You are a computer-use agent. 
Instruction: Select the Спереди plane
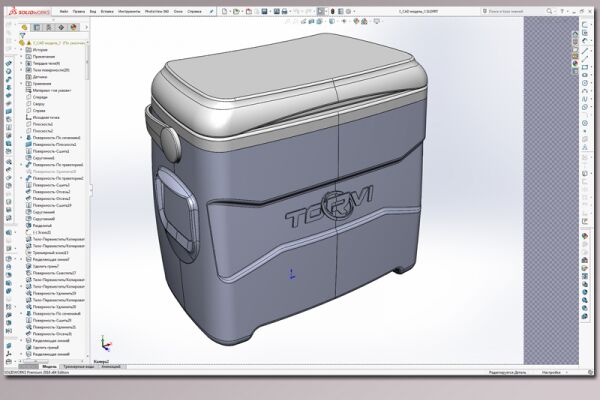click(x=36, y=97)
